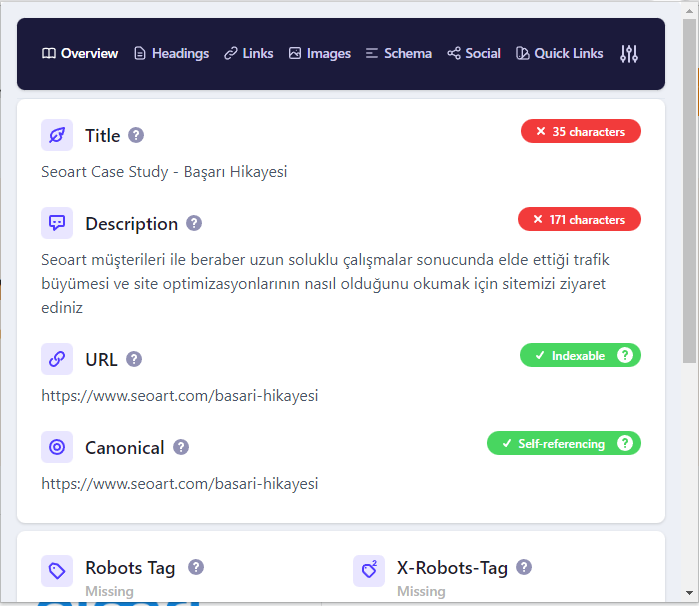Click the red 35 characters badge
The image size is (699, 606).
coord(580,131)
